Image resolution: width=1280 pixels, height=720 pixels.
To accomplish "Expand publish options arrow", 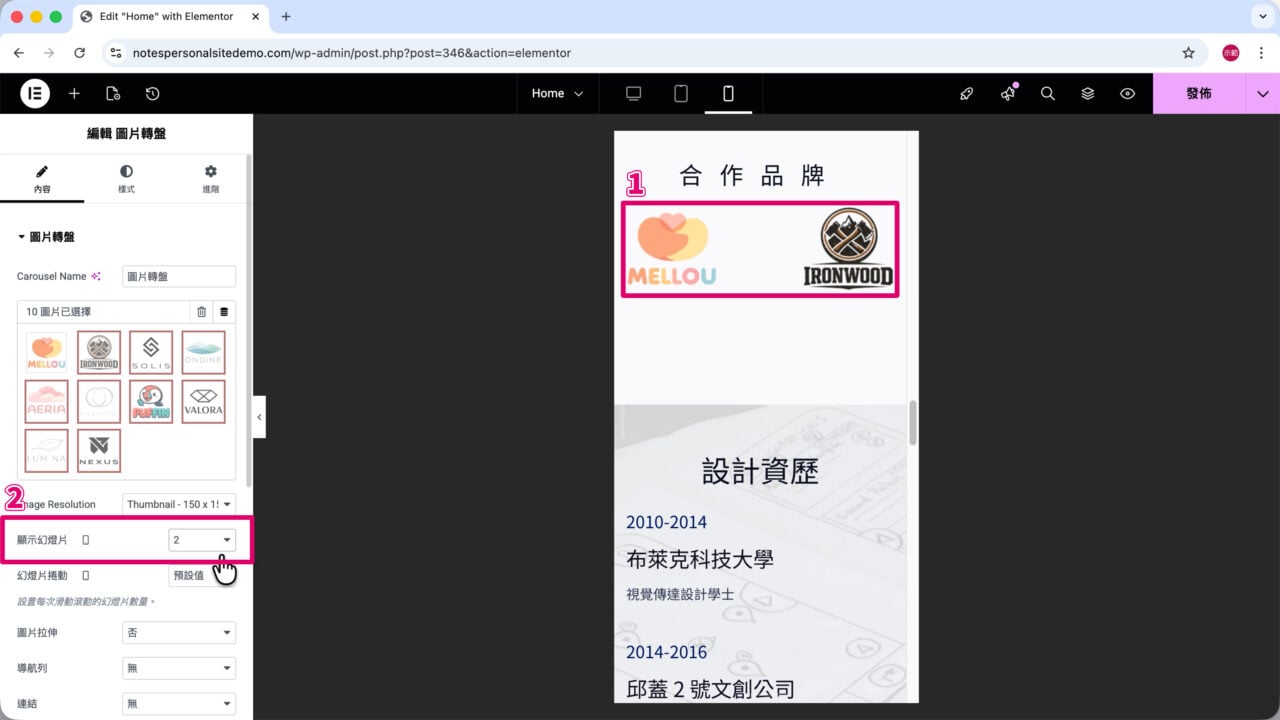I will pos(1262,93).
